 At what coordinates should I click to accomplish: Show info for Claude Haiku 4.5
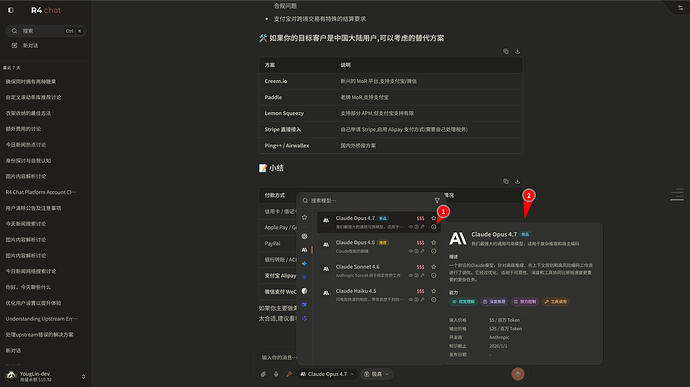(x=433, y=300)
